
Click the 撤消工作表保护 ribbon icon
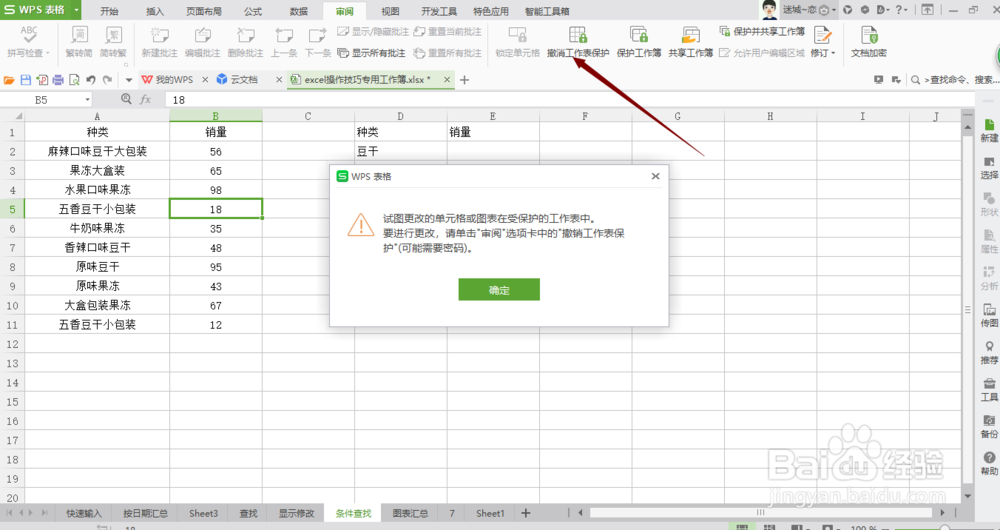tap(578, 34)
